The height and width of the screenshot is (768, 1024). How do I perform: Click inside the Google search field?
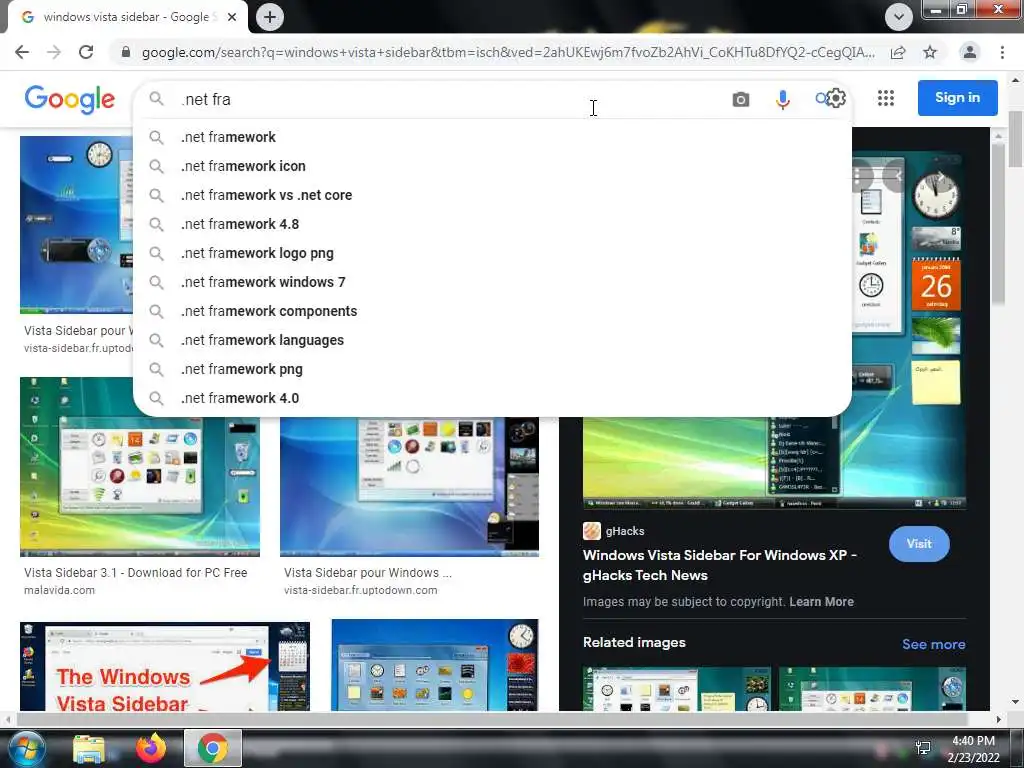451,99
